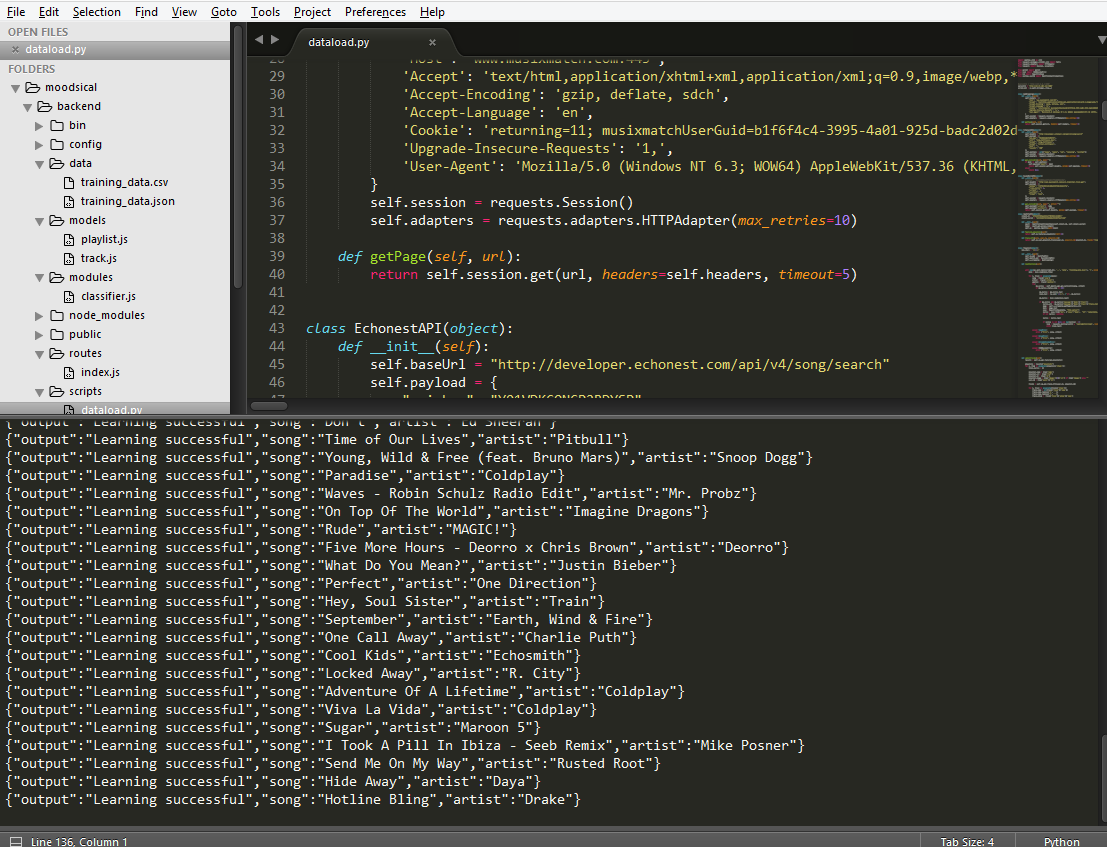Click the editor horizontal scrollbar
Screen dimensions: 1107x847
click(x=269, y=406)
